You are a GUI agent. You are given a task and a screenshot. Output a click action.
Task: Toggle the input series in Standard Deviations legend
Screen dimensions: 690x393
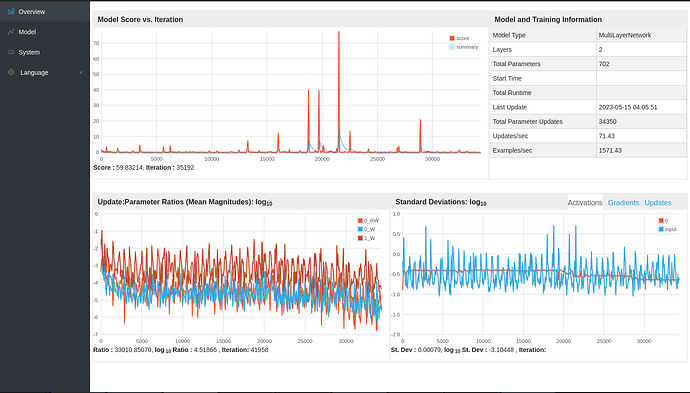tap(668, 229)
